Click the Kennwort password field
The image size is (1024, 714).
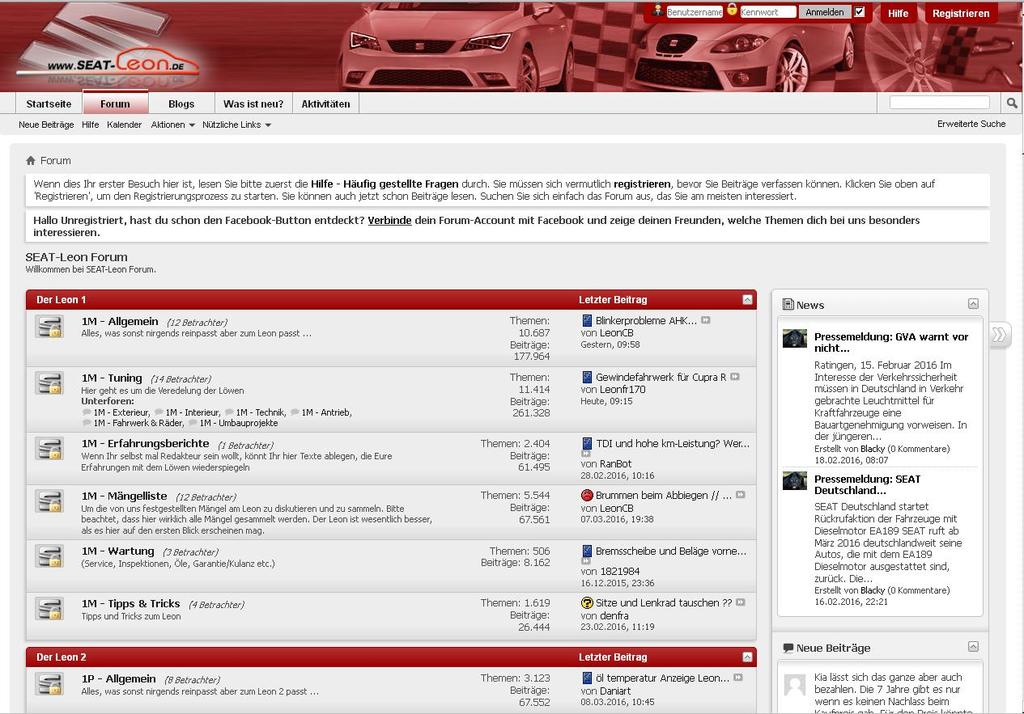pyautogui.click(x=768, y=12)
